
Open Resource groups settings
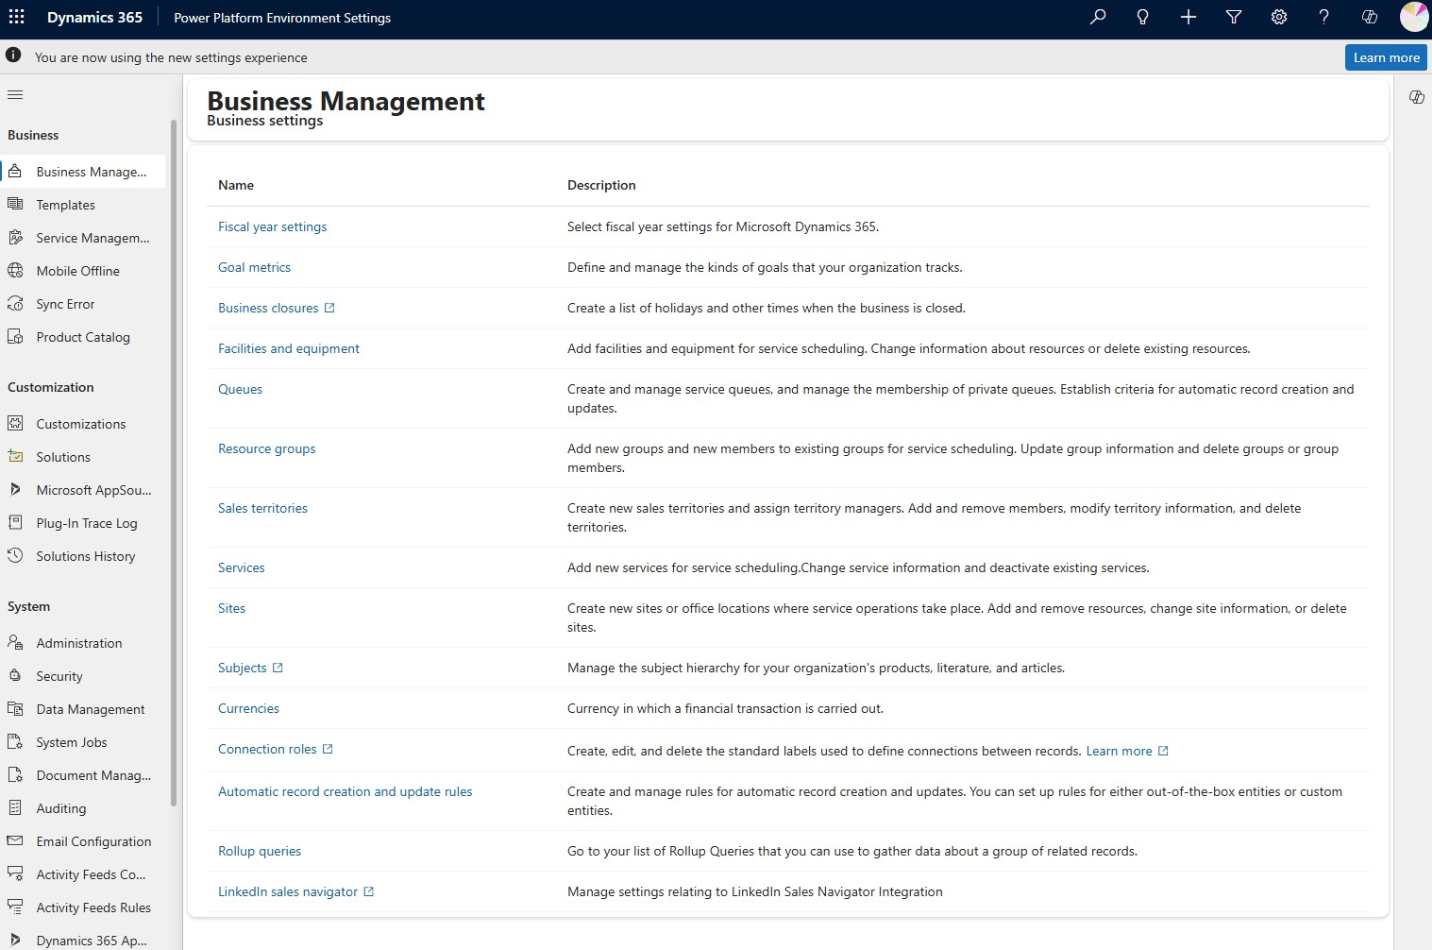pyautogui.click(x=266, y=448)
